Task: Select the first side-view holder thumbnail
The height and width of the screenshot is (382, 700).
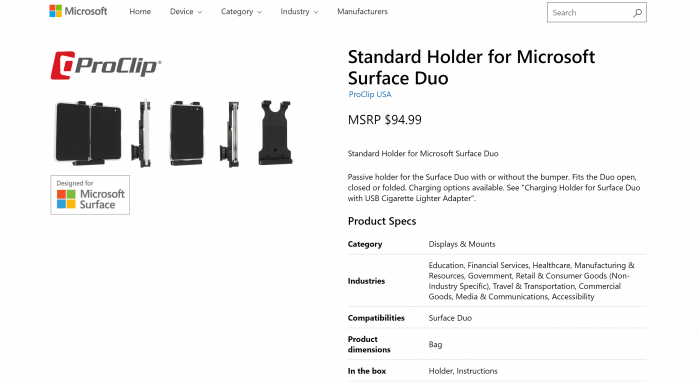Action: click(141, 133)
